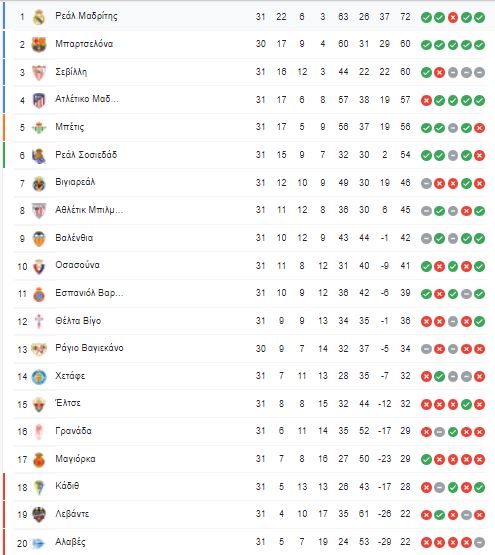The width and height of the screenshot is (495, 555).
Task: Click the Real Madrid club crest
Action: (39, 17)
